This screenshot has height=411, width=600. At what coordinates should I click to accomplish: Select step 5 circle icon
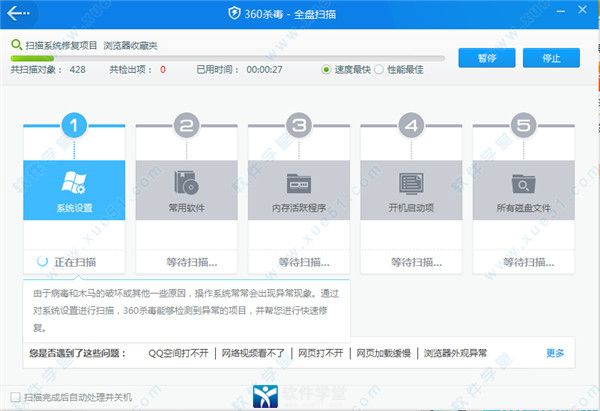523,125
